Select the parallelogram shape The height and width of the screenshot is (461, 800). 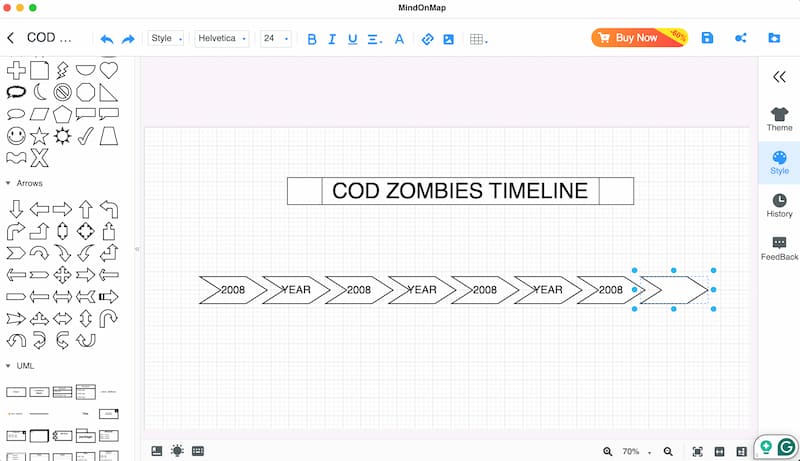pyautogui.click(x=39, y=114)
